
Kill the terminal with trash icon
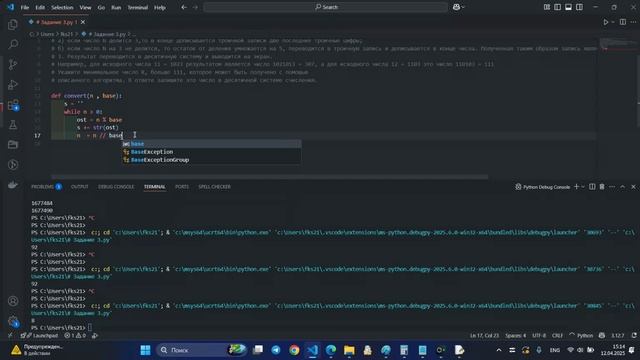[x=602, y=187]
